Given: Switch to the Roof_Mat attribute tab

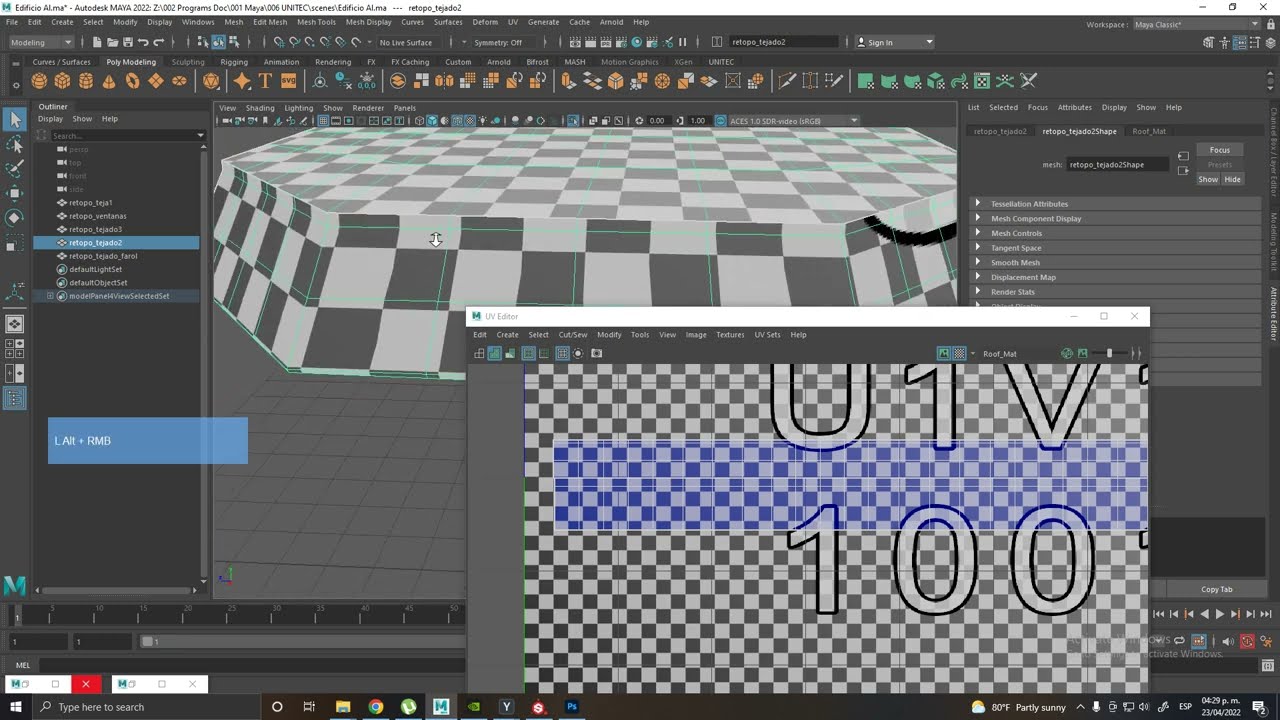Looking at the screenshot, I should [1149, 131].
